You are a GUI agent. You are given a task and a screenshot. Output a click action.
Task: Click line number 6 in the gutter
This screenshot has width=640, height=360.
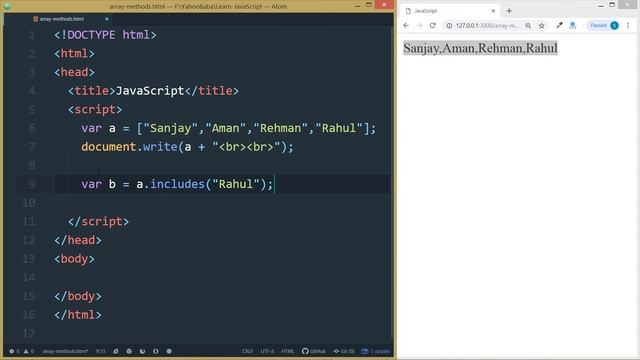click(x=31, y=128)
